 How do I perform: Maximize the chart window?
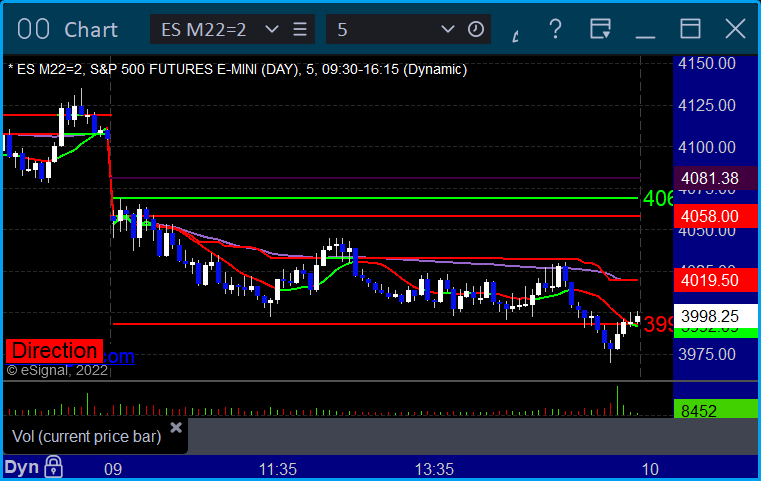(690, 29)
